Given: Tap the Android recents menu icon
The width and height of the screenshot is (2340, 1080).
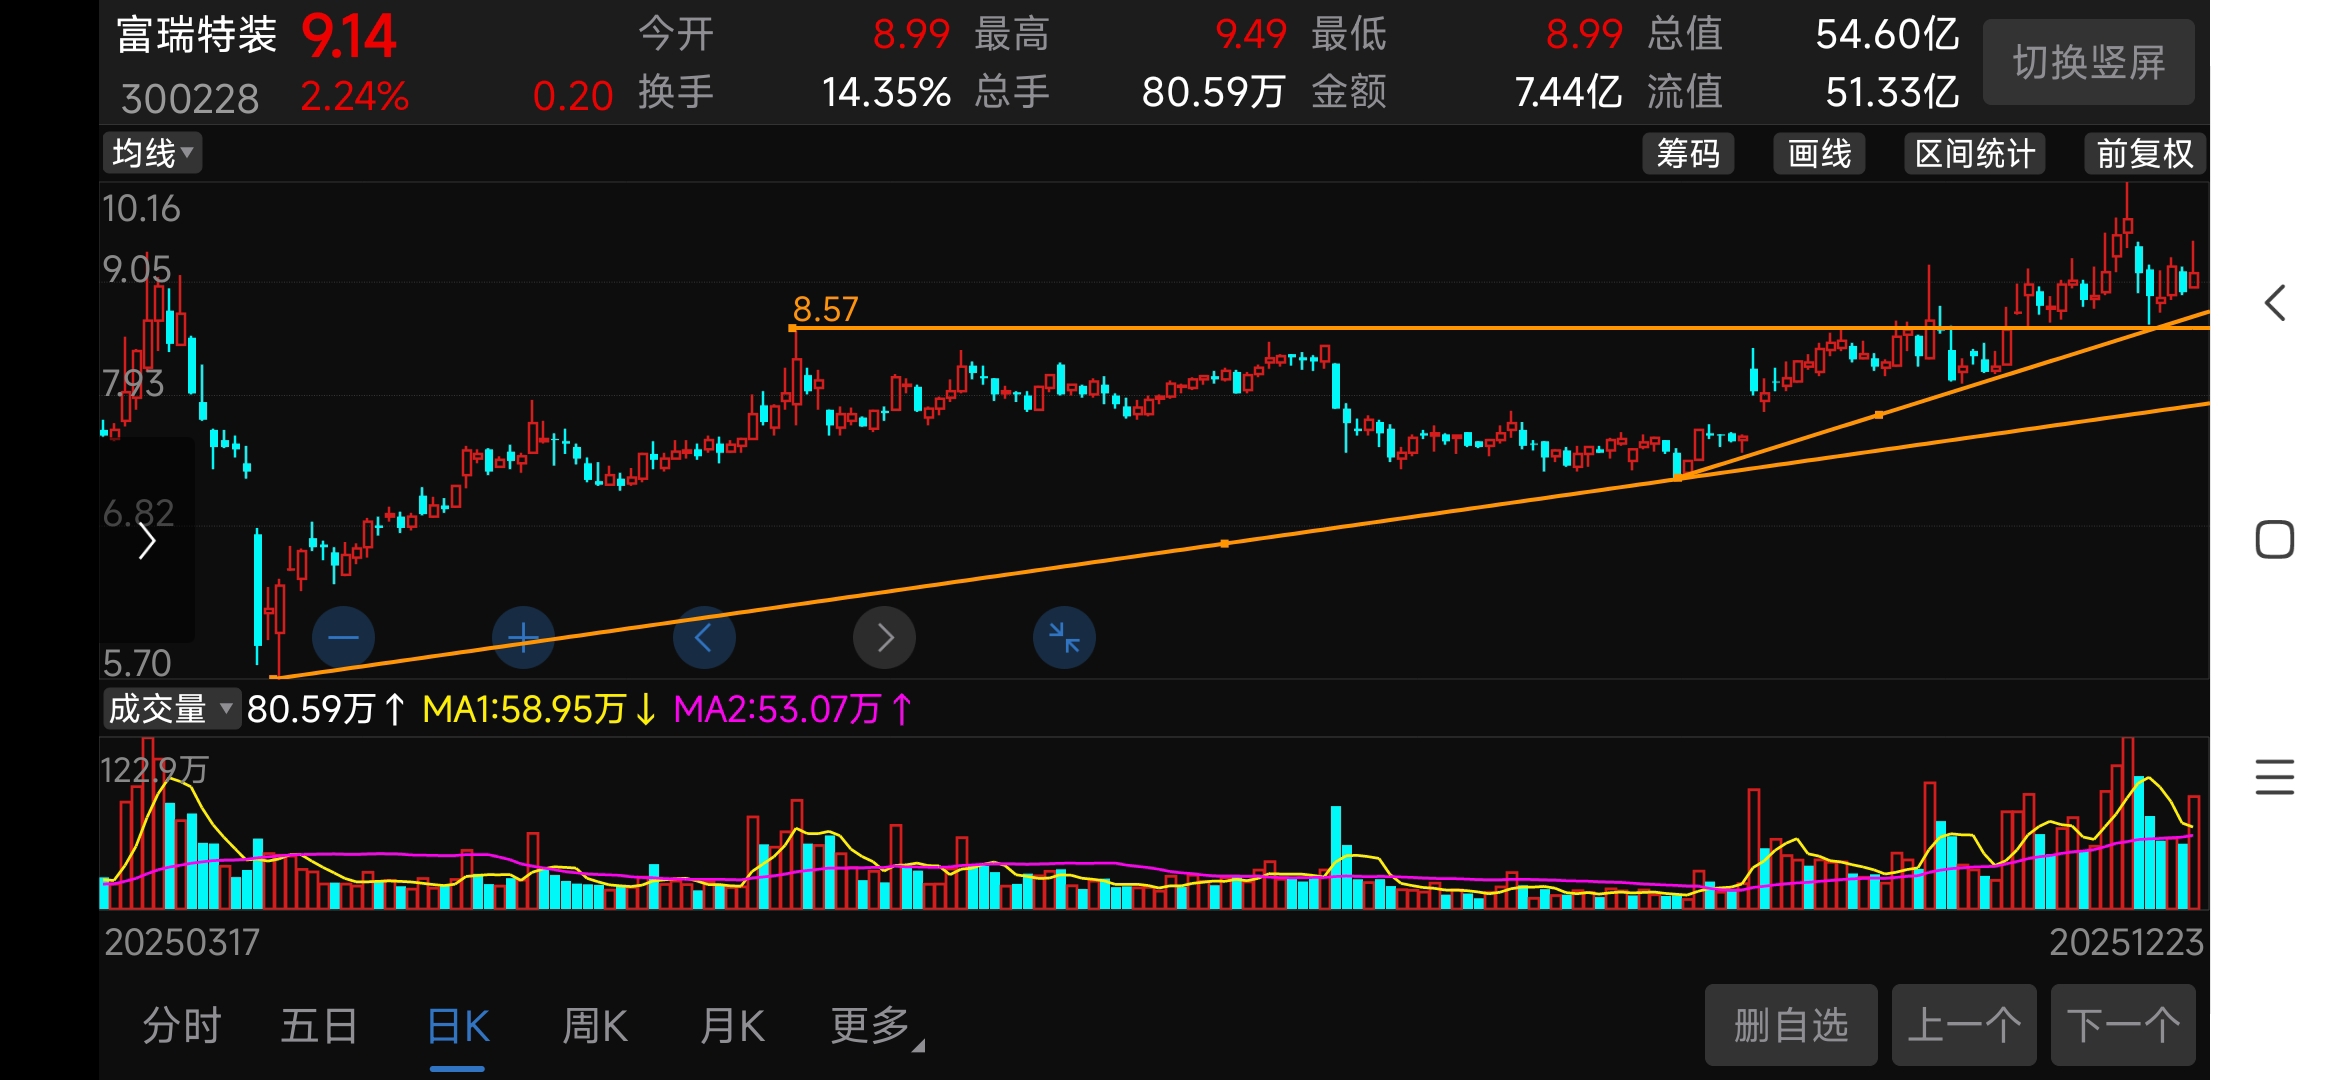Looking at the screenshot, I should (x=2275, y=777).
